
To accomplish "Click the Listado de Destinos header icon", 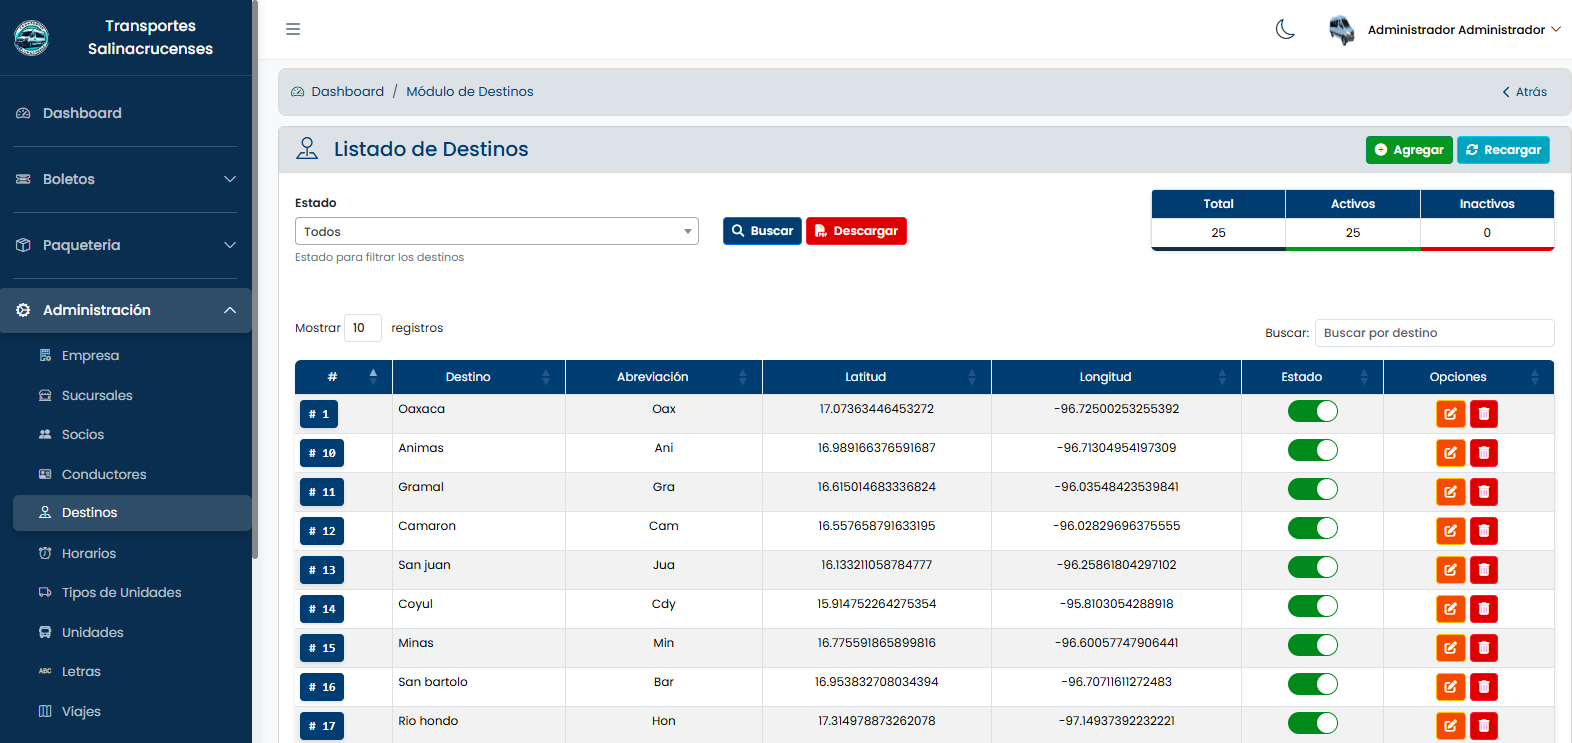I will pos(307,149).
